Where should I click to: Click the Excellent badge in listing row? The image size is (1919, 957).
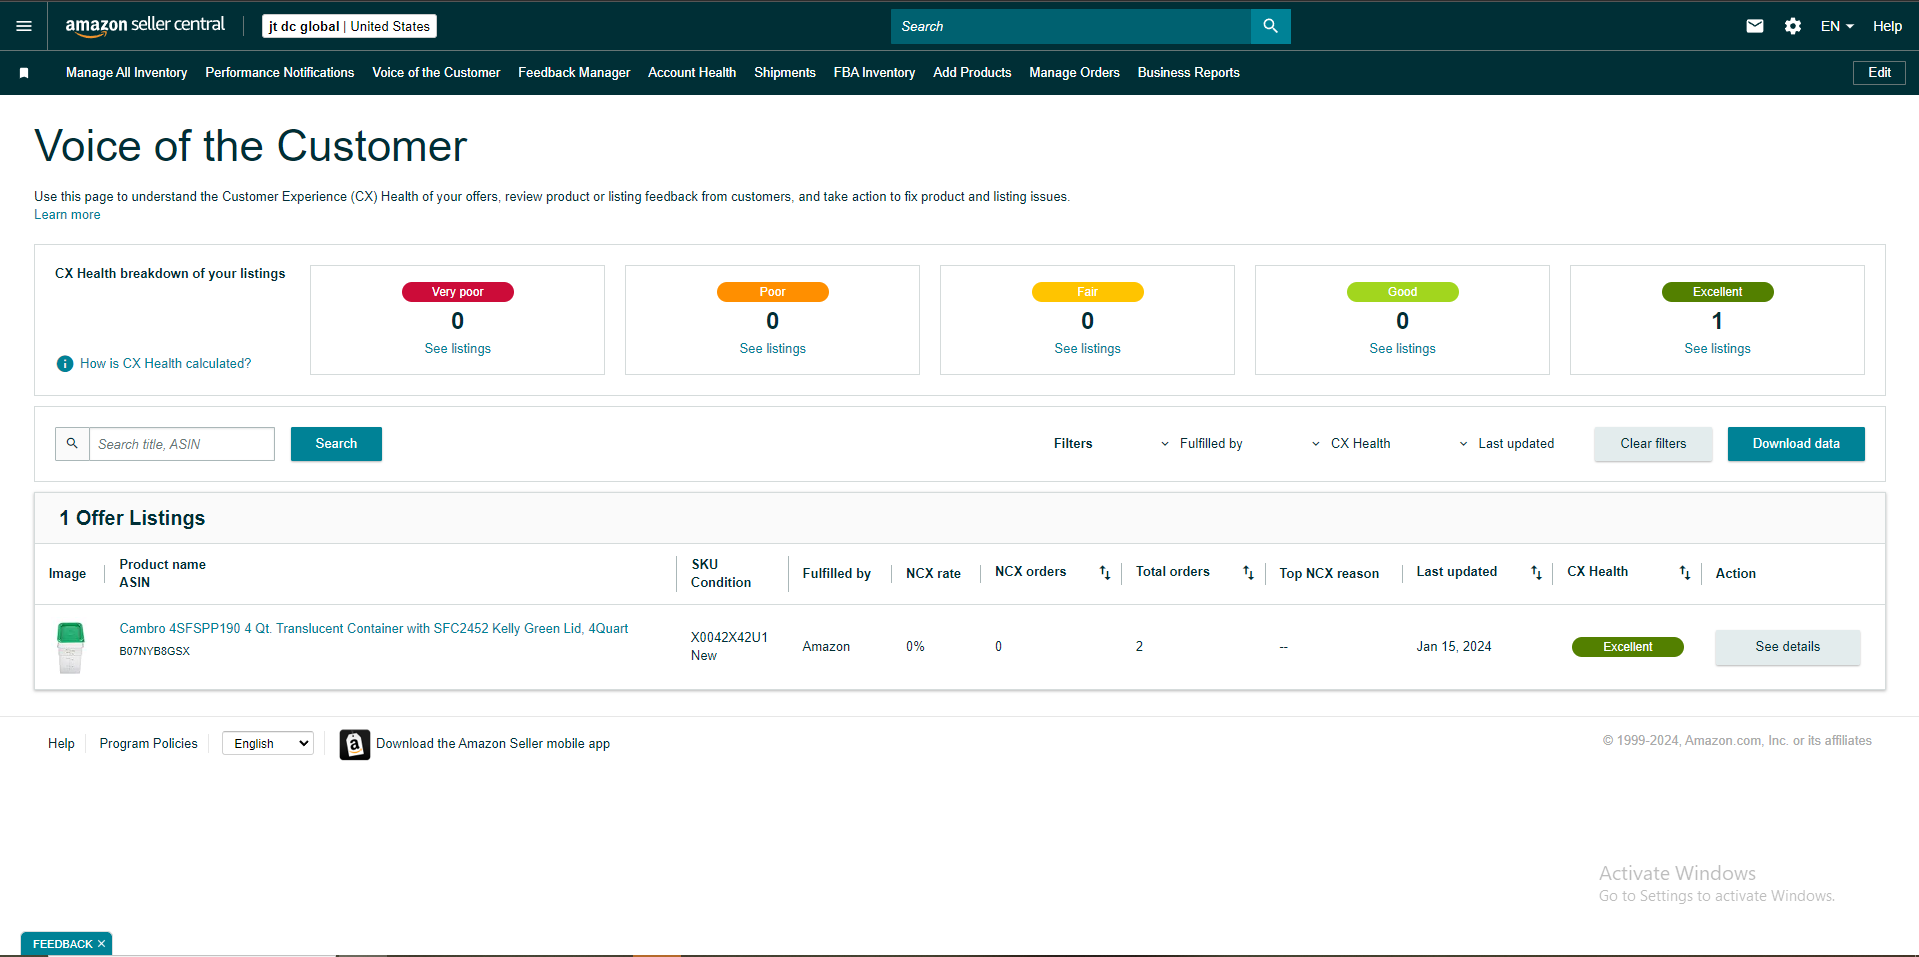(1628, 647)
